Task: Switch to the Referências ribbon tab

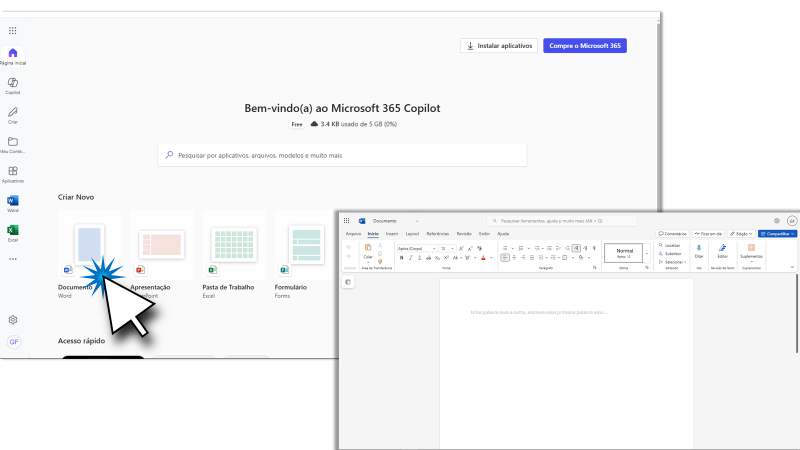Action: click(x=438, y=234)
